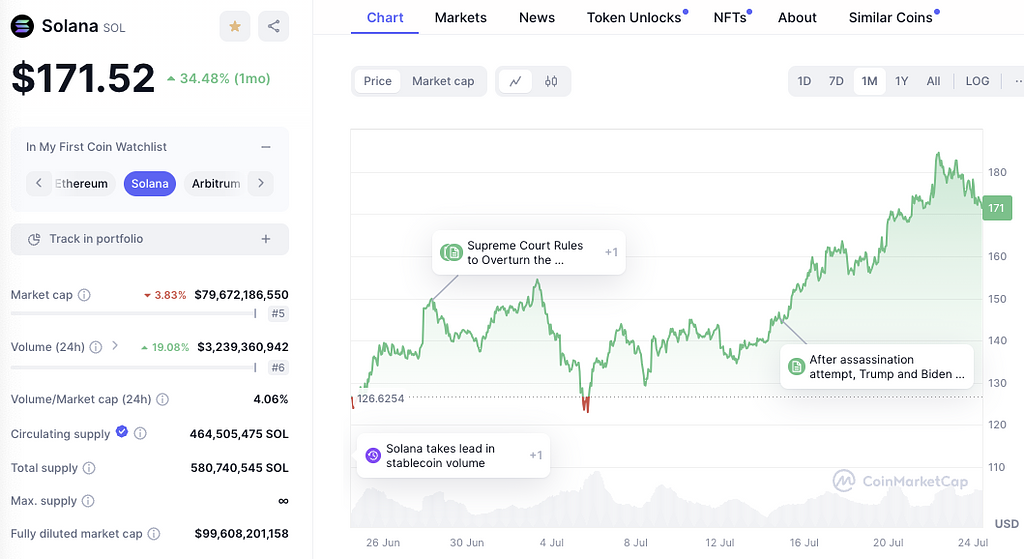Screen dimensions: 1024x559
Task: Click info icon next to Market cap
Action: (84, 295)
